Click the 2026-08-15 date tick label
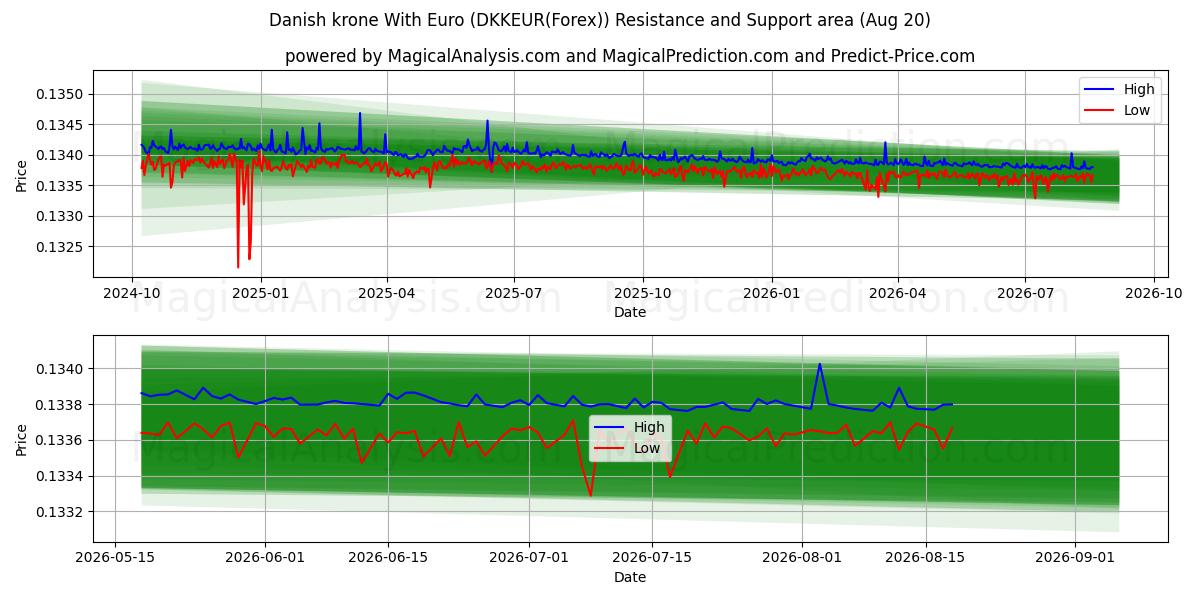This screenshot has height=600, width=1200. [x=926, y=559]
